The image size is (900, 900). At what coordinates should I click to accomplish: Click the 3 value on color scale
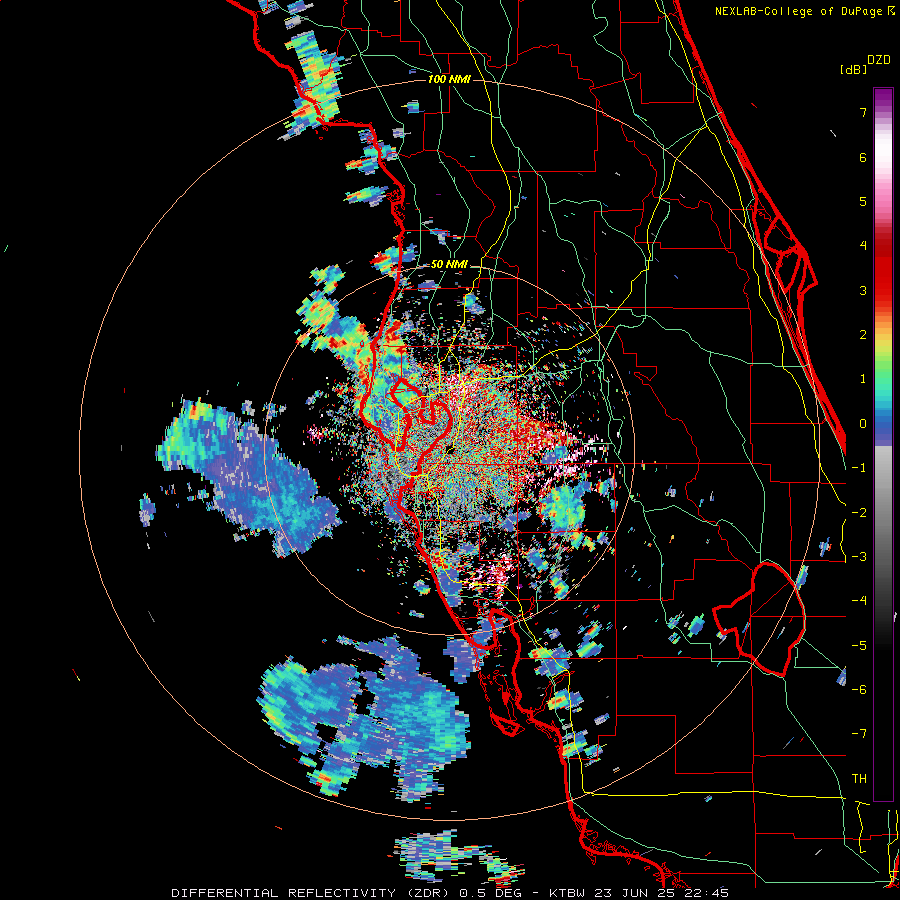863,290
